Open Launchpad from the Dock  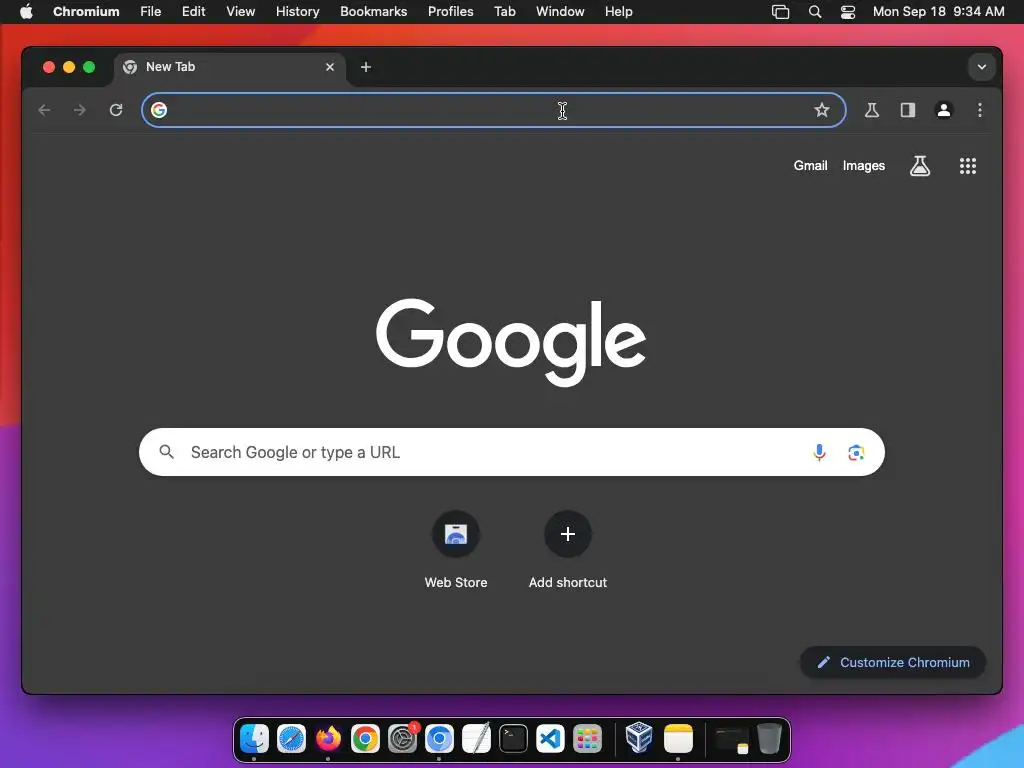587,739
